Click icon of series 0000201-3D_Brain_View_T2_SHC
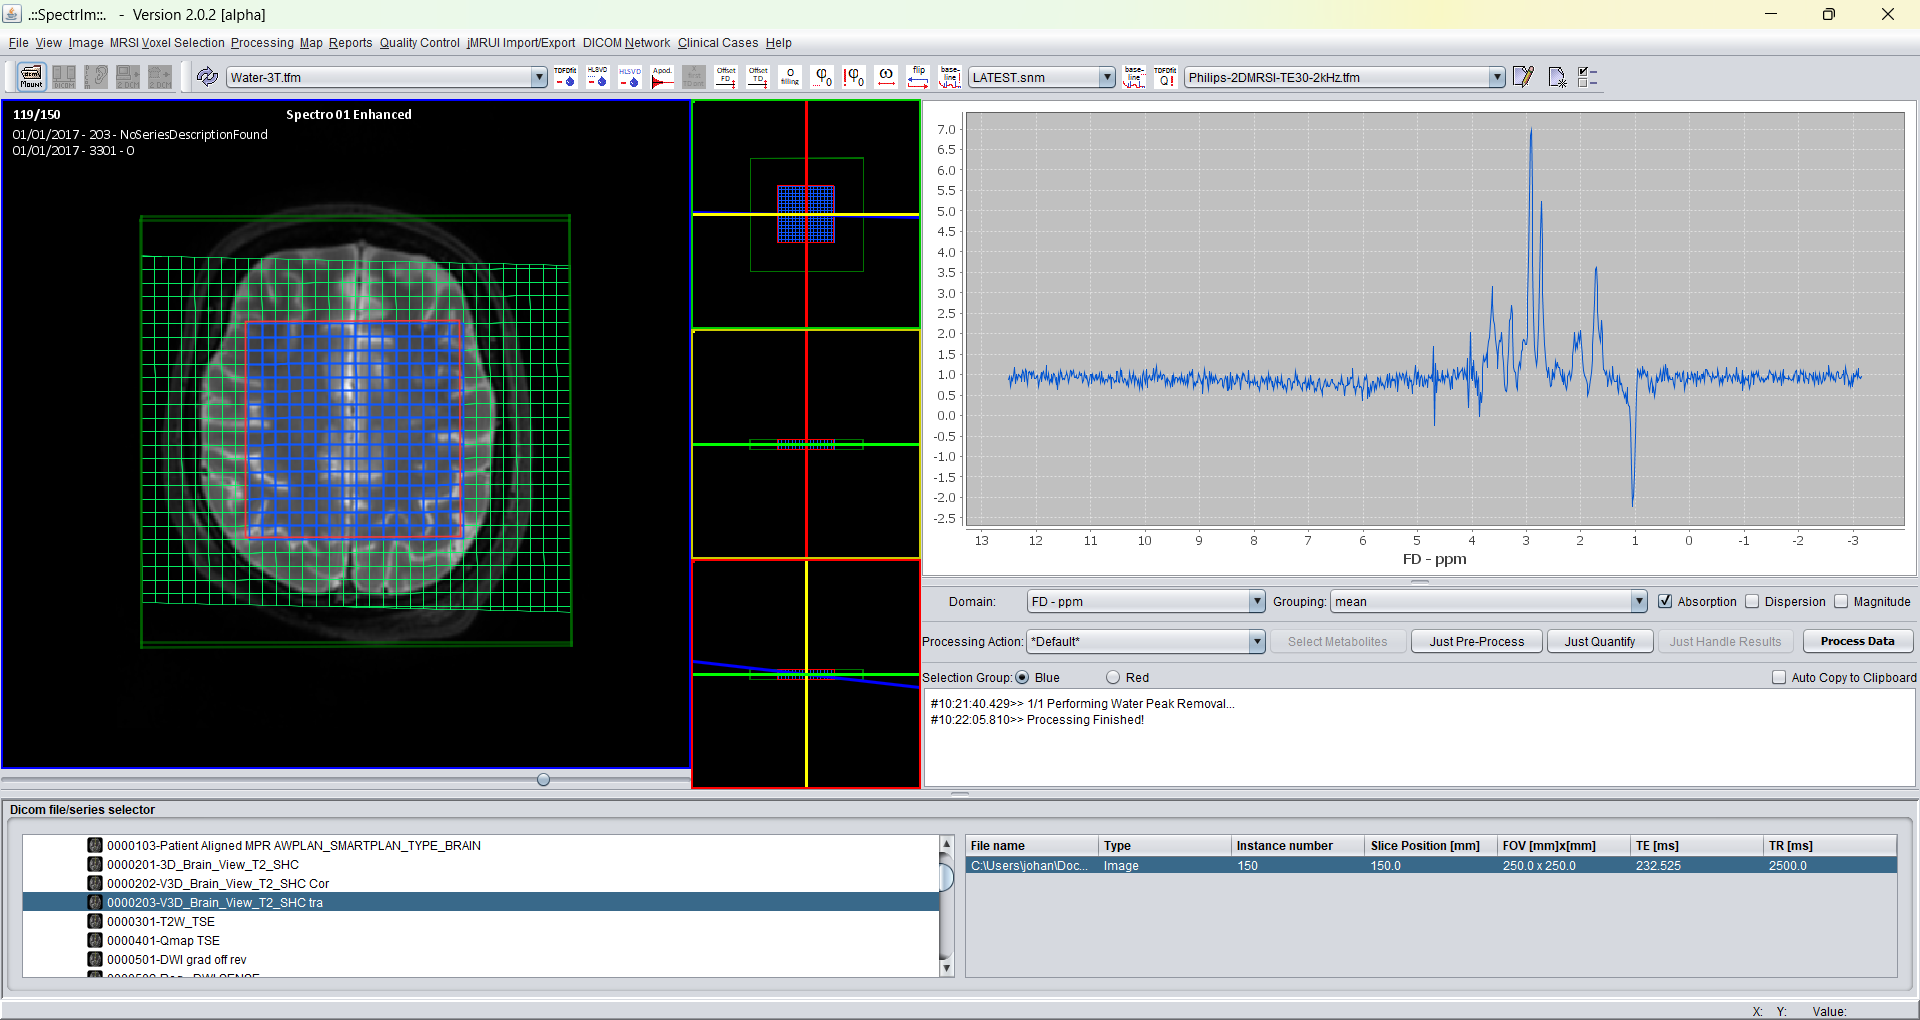 [95, 864]
